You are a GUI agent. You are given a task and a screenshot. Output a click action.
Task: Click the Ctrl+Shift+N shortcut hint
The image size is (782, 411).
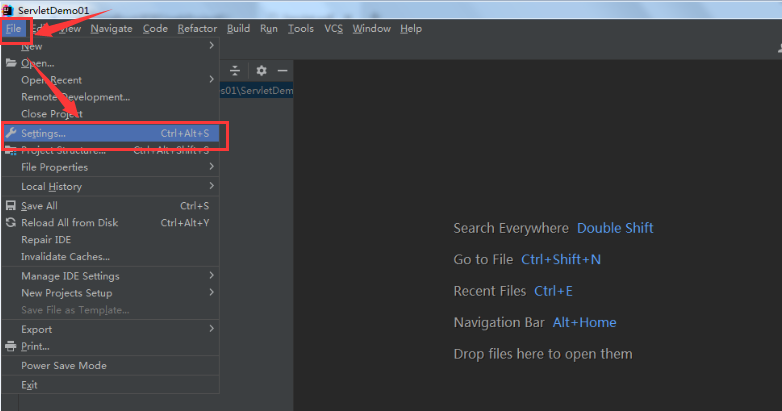pos(561,259)
